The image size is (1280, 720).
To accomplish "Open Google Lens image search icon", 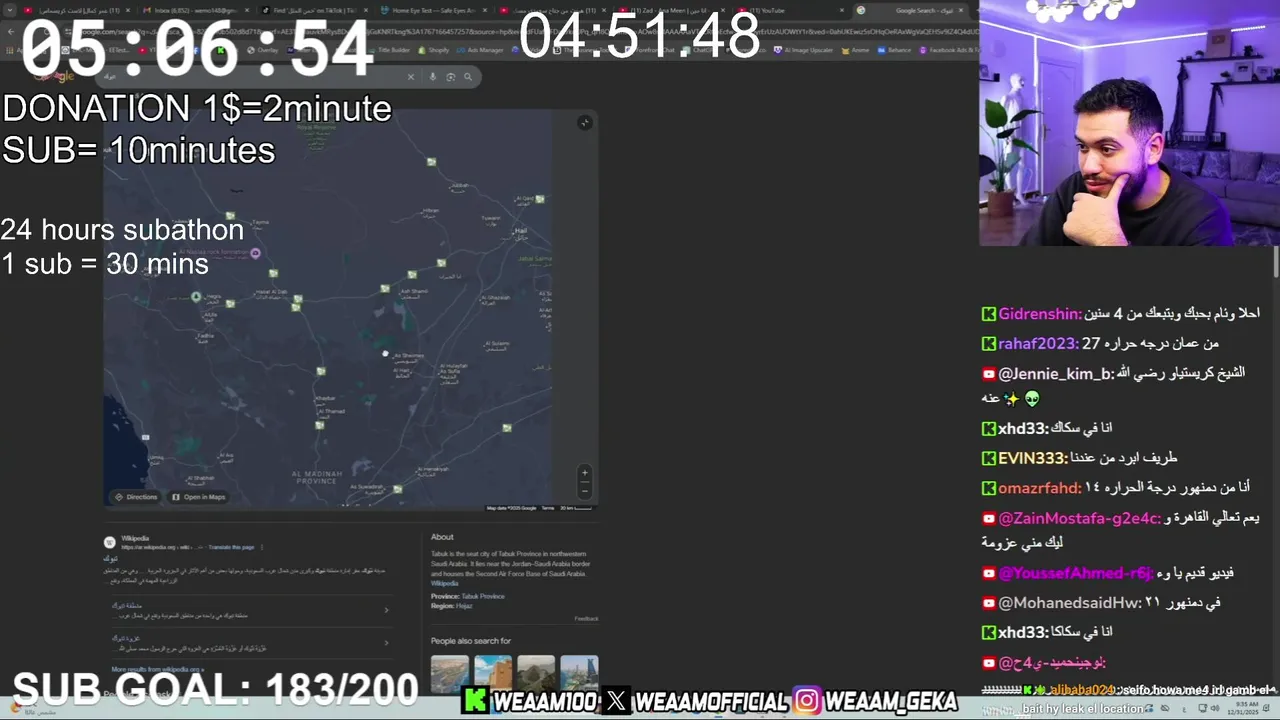I will pyautogui.click(x=451, y=77).
